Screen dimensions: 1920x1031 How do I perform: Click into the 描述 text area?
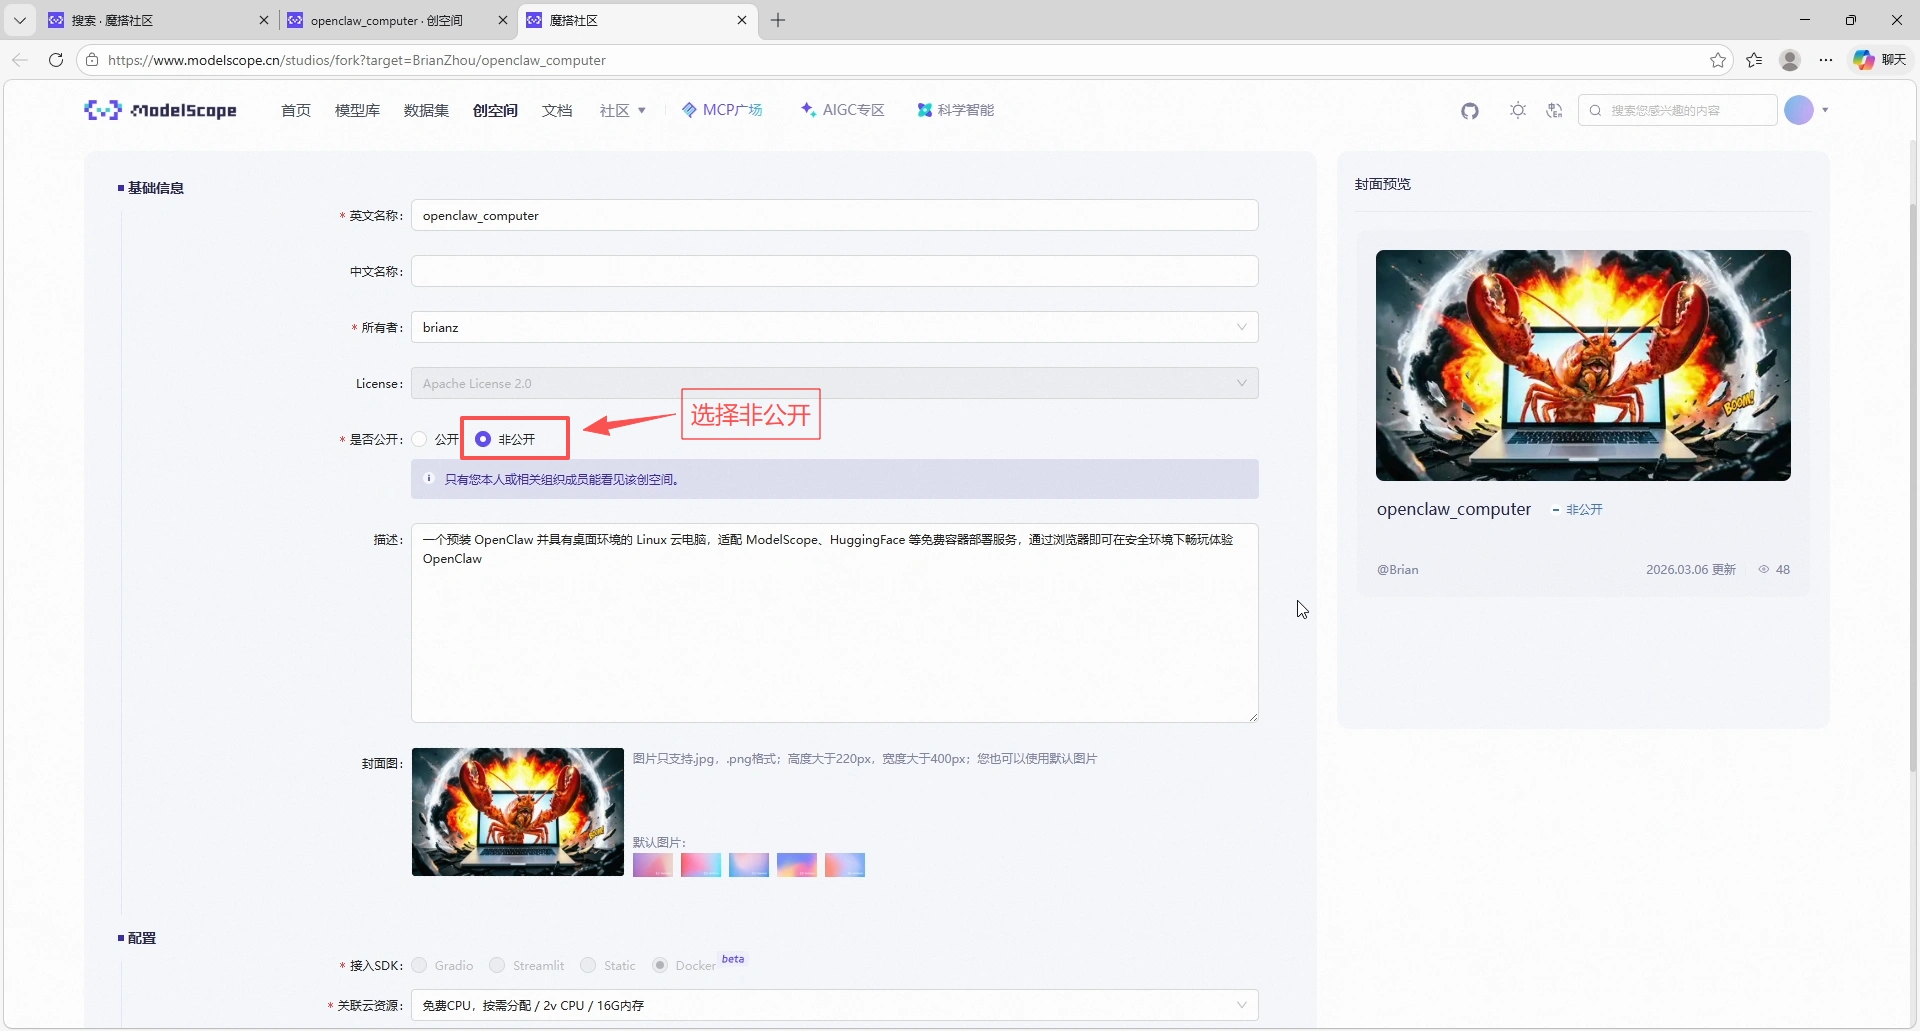click(x=835, y=623)
